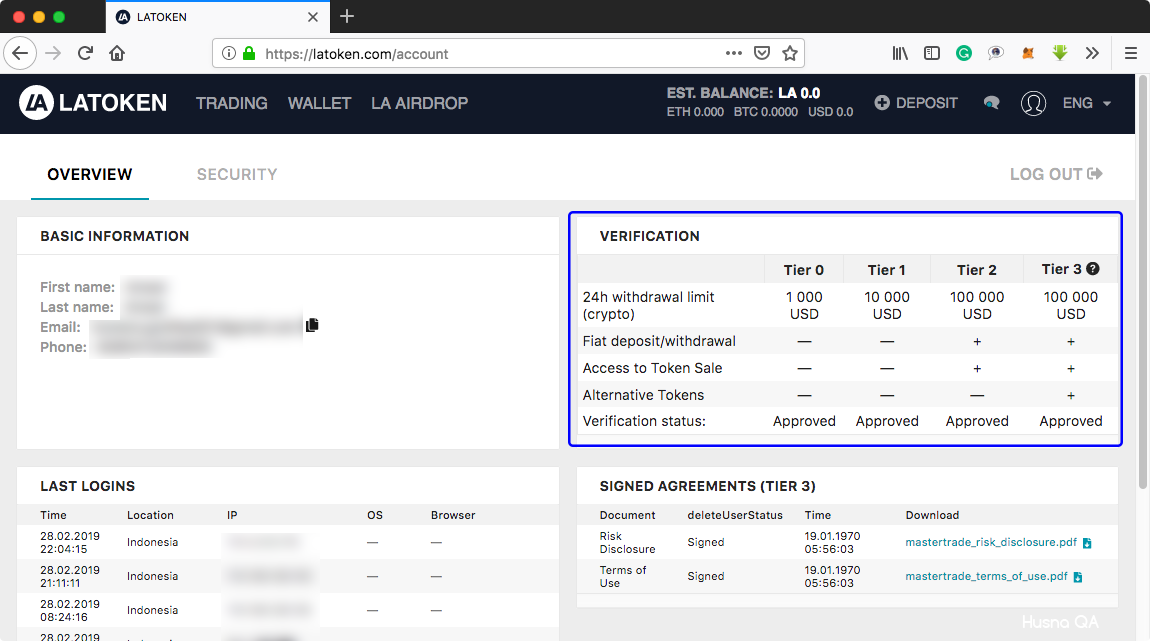
Task: Click the LAST LOGINS heading
Action: pos(88,486)
